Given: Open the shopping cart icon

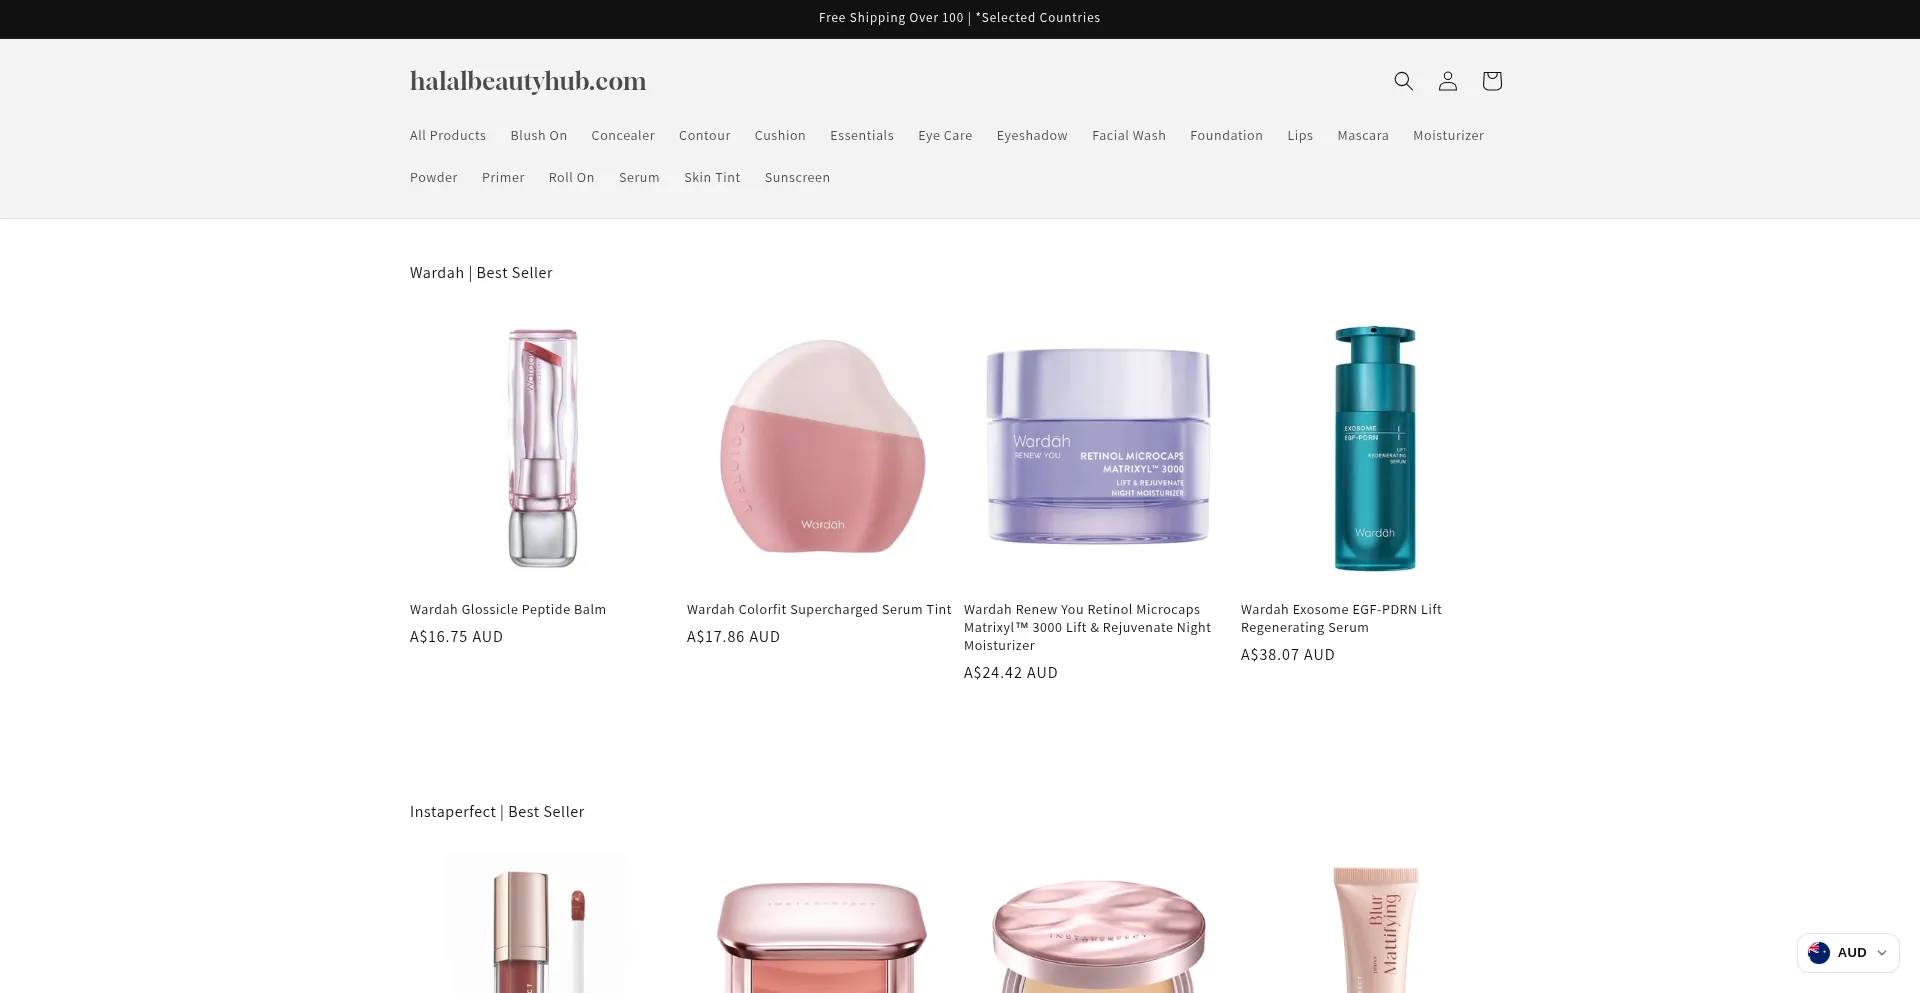Looking at the screenshot, I should [x=1492, y=81].
